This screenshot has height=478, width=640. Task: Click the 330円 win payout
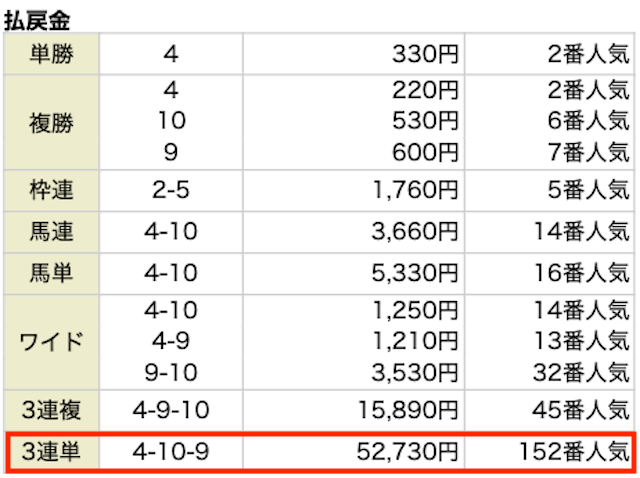pyautogui.click(x=425, y=54)
